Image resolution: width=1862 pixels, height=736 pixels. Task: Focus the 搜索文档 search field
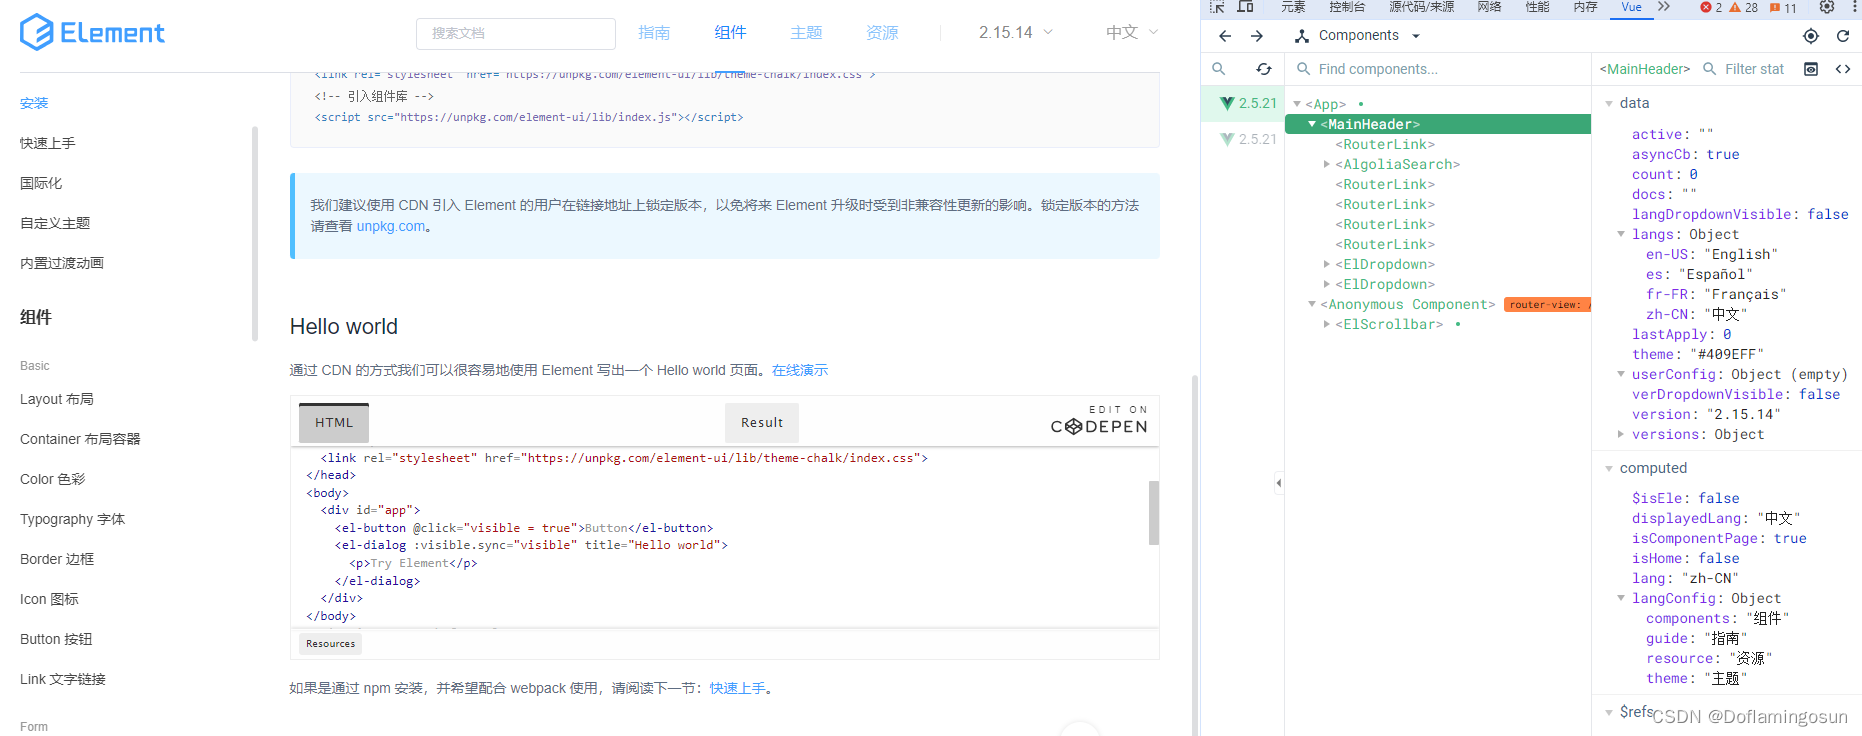tap(516, 33)
